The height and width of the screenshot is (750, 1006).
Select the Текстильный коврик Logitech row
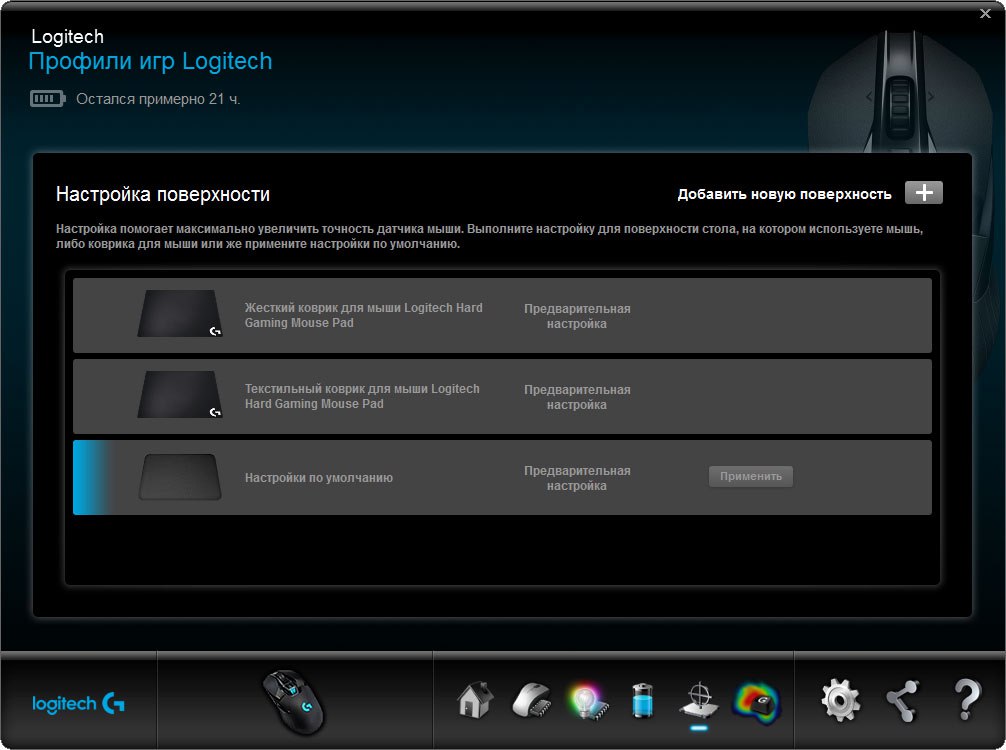[502, 396]
